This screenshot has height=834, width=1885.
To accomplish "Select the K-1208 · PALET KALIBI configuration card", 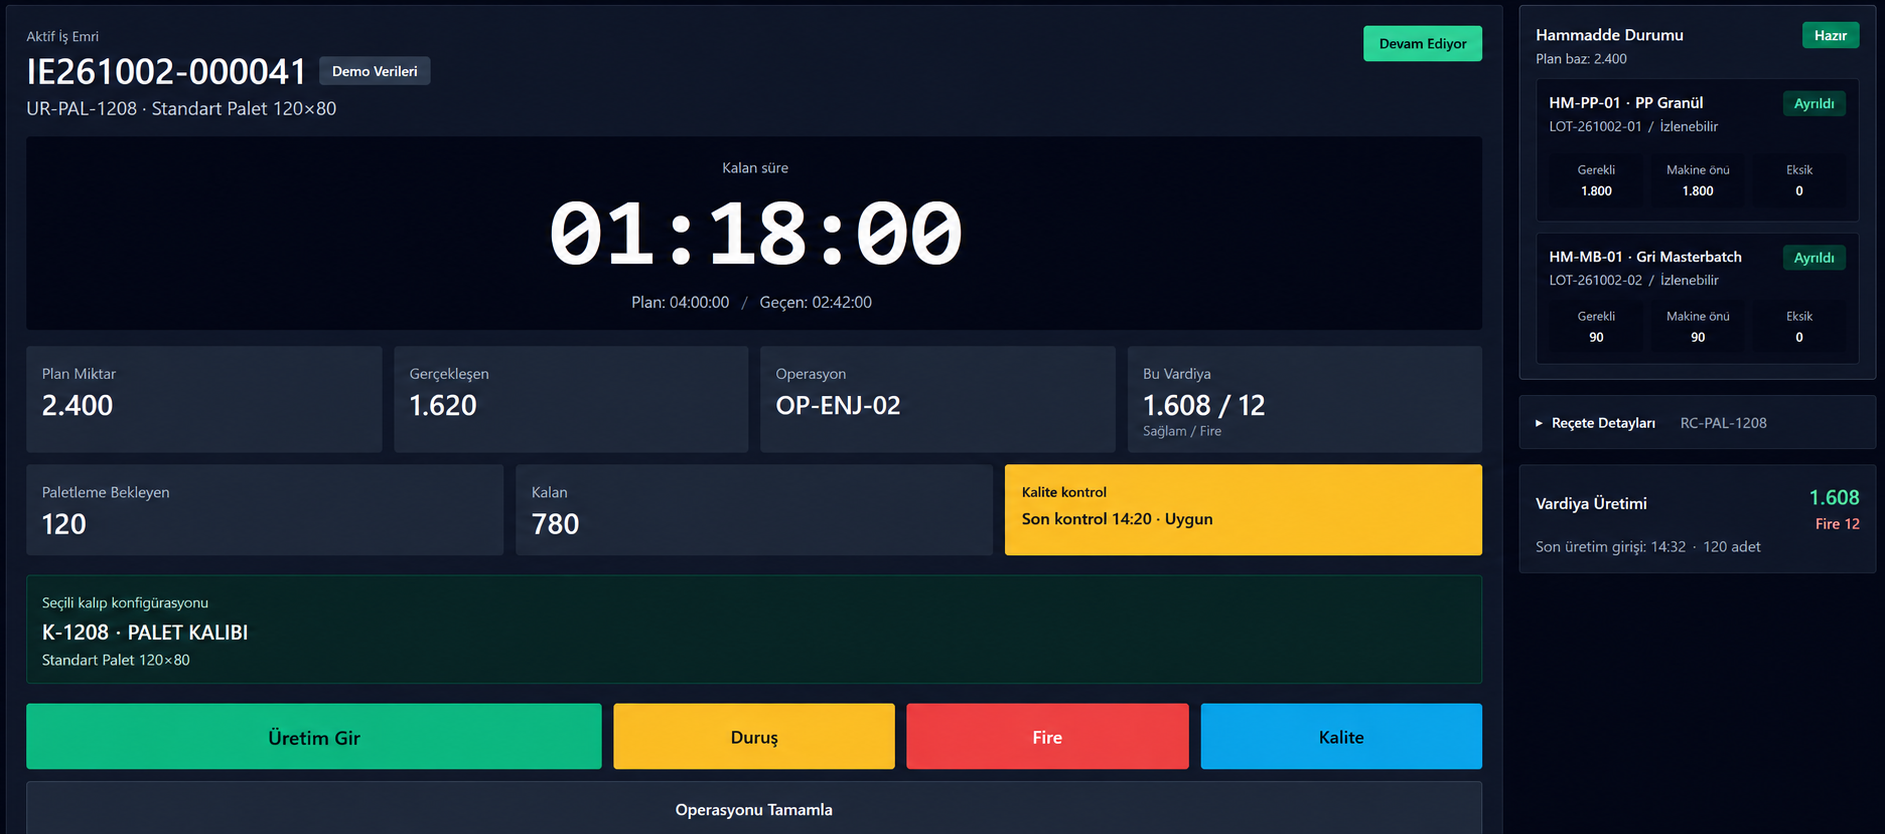I will click(x=754, y=629).
